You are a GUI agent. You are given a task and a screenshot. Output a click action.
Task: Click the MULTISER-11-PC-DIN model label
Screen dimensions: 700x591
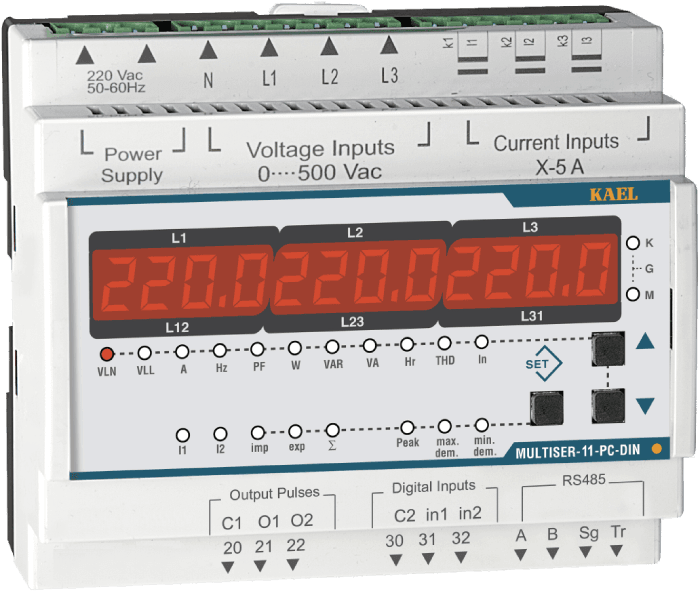coord(578,451)
